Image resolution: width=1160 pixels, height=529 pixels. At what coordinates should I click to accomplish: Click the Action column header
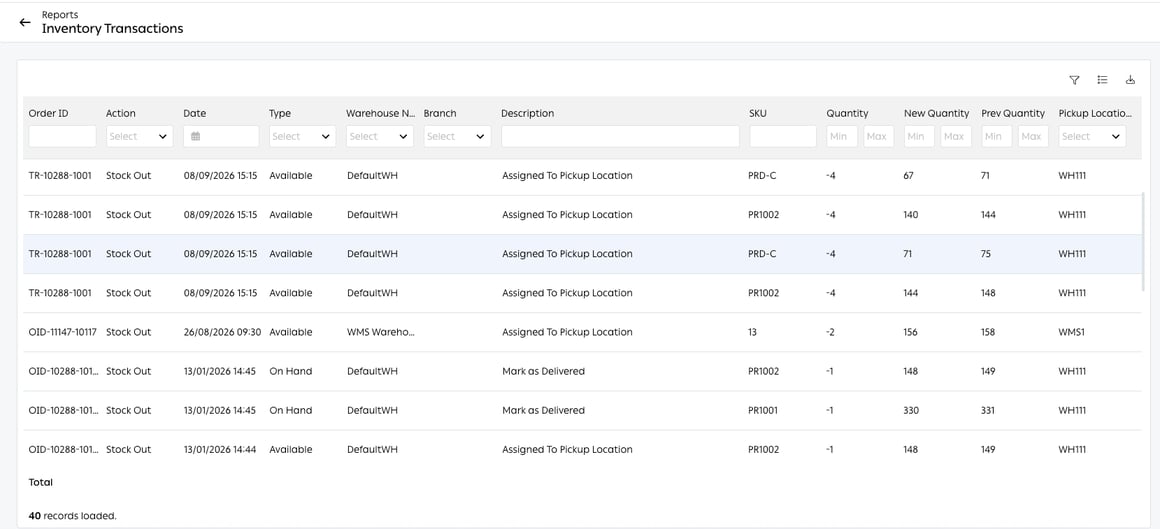[121, 113]
